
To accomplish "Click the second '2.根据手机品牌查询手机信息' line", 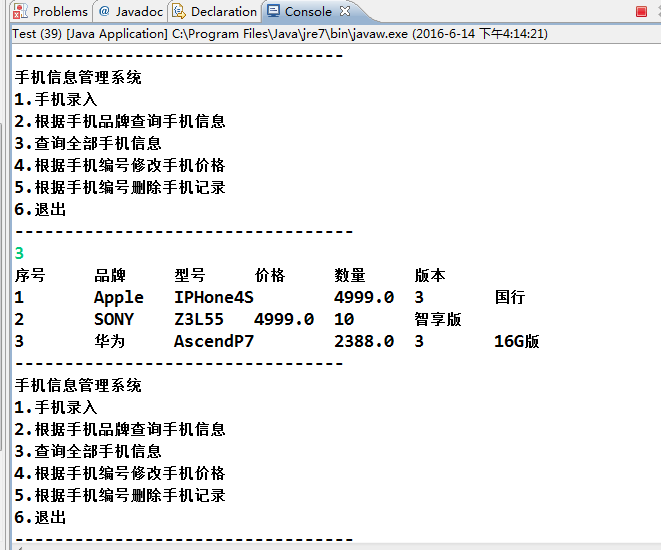I will [x=120, y=429].
